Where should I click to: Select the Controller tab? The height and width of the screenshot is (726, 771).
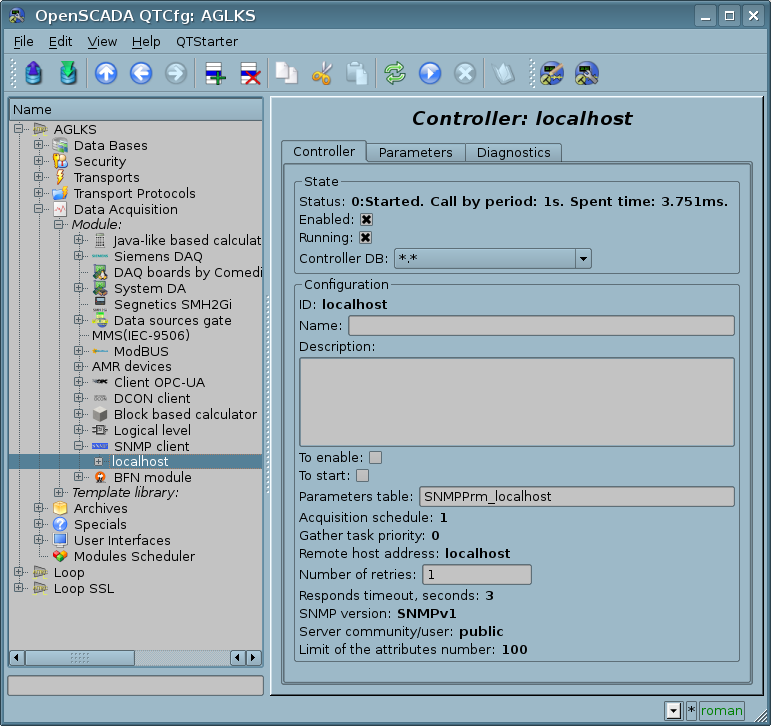[x=324, y=151]
